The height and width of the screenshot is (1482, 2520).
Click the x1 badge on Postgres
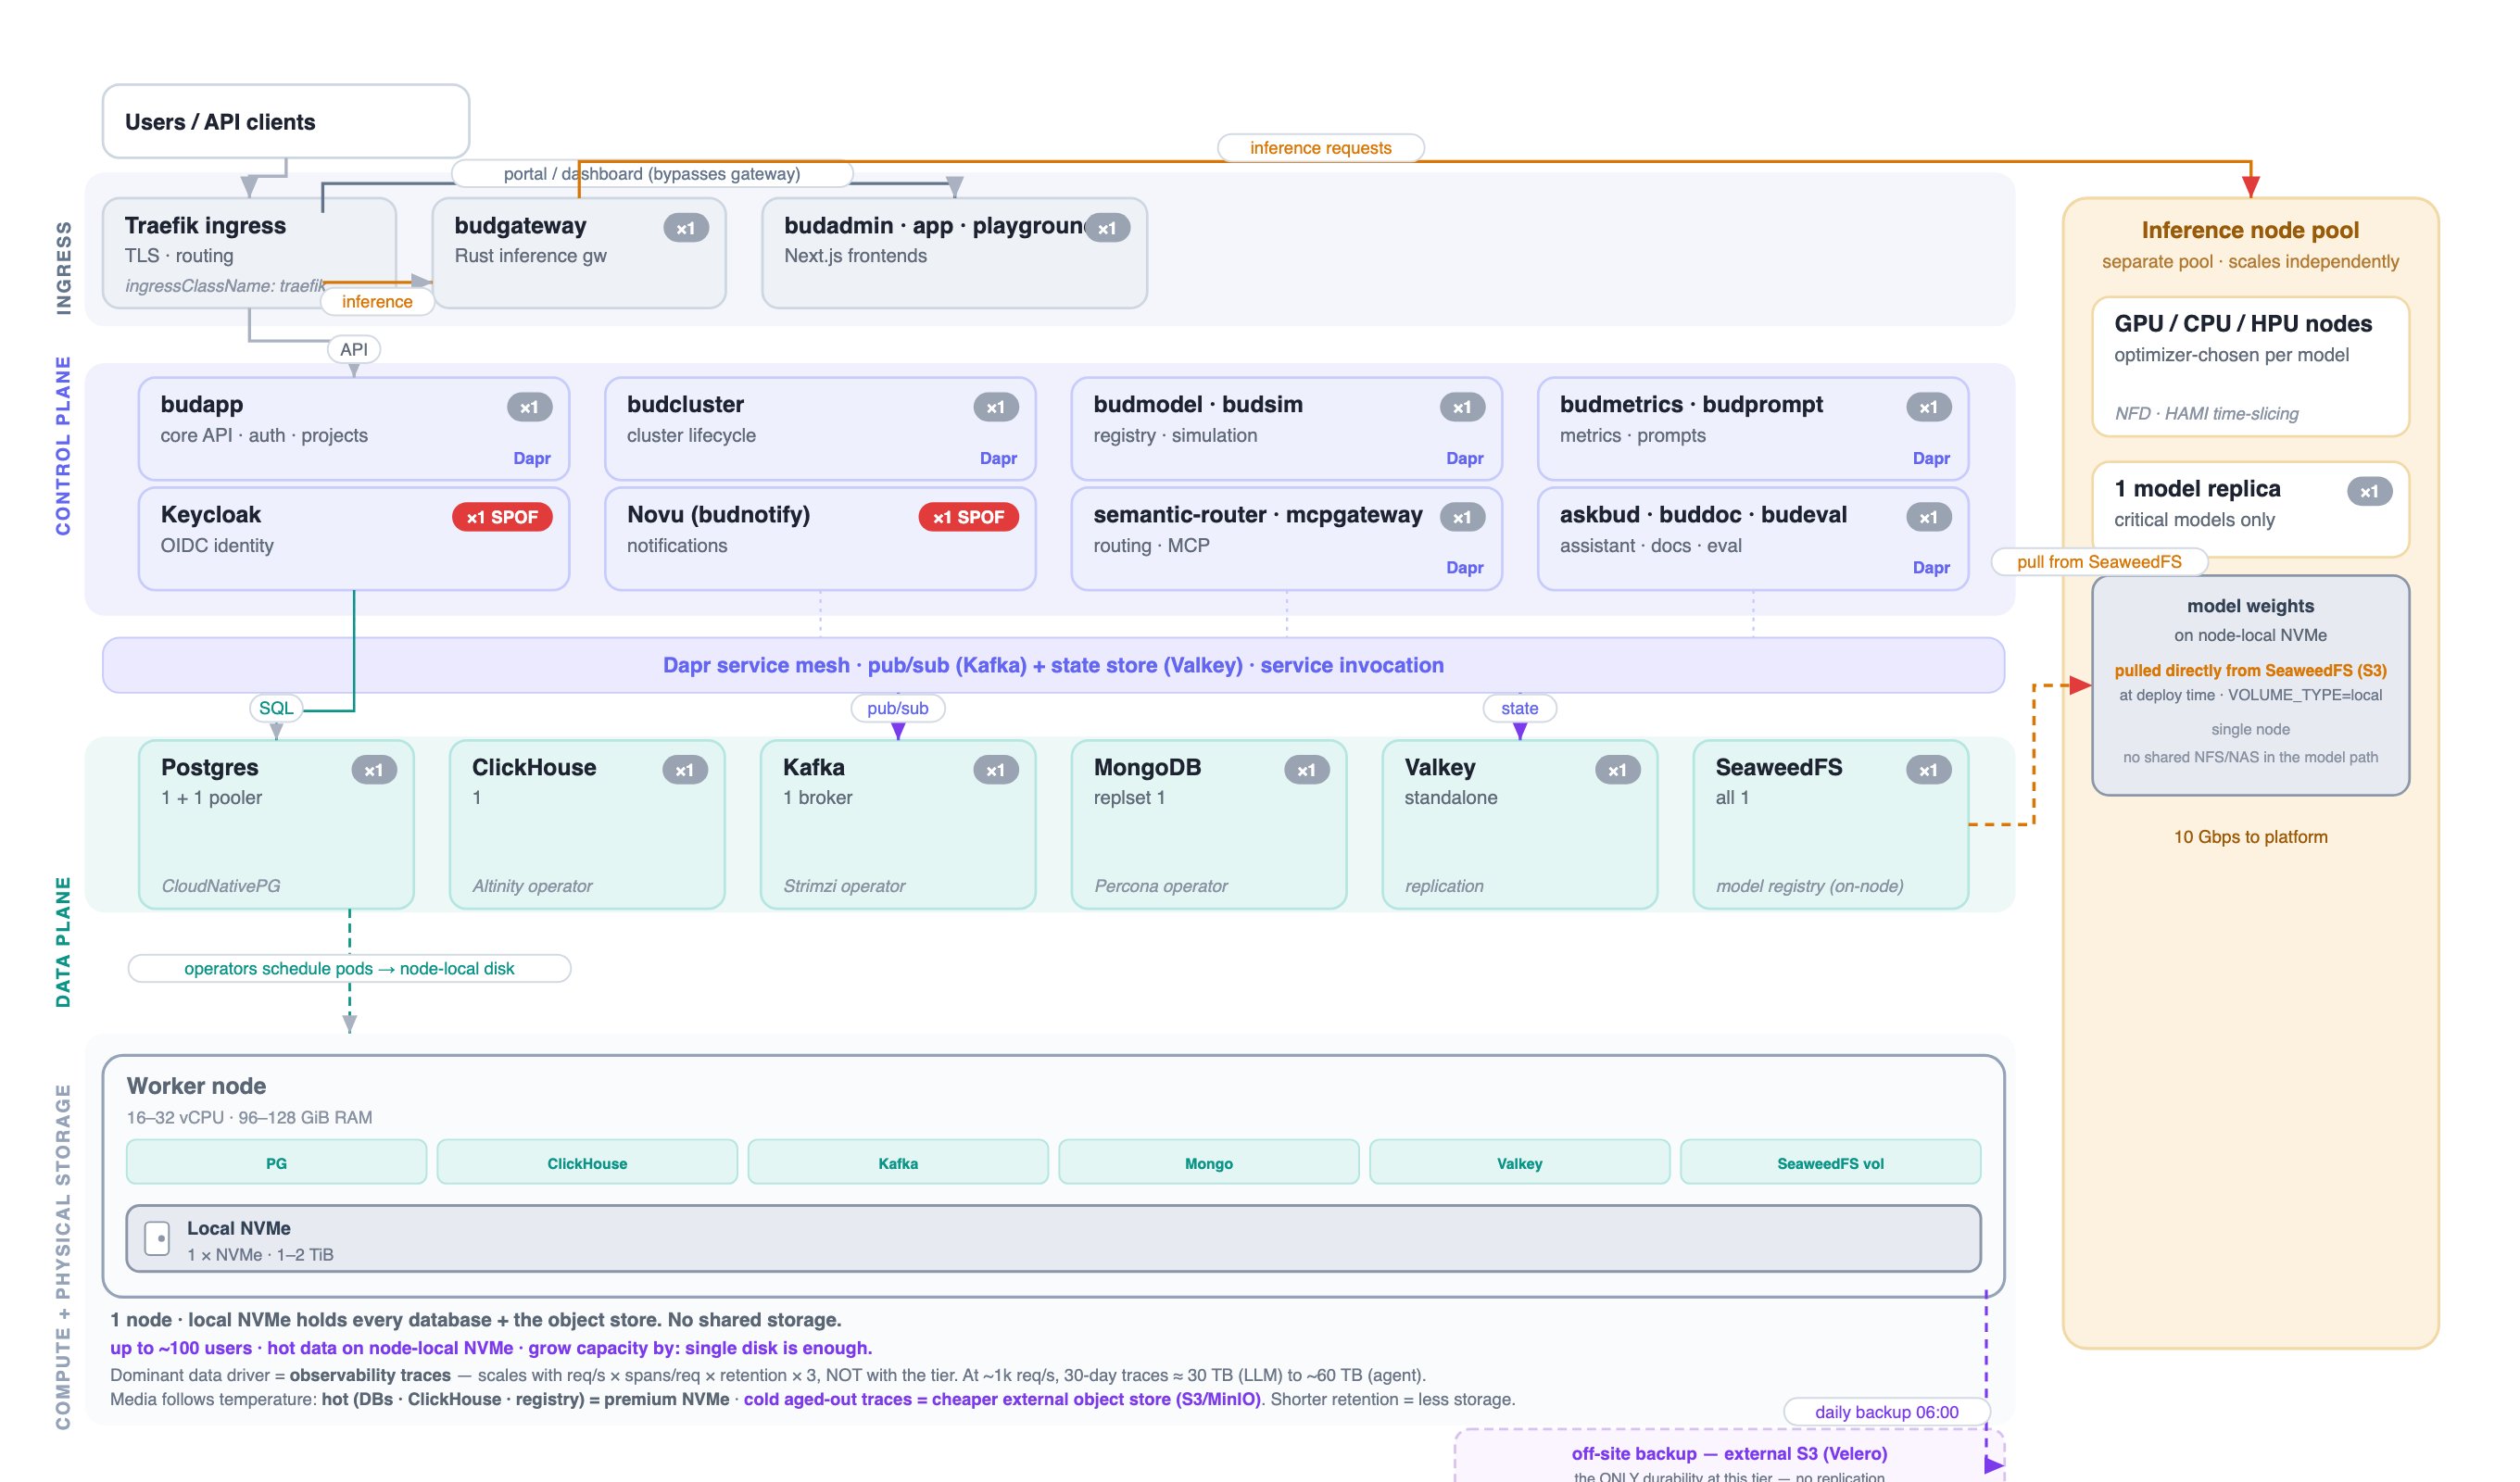(x=374, y=770)
